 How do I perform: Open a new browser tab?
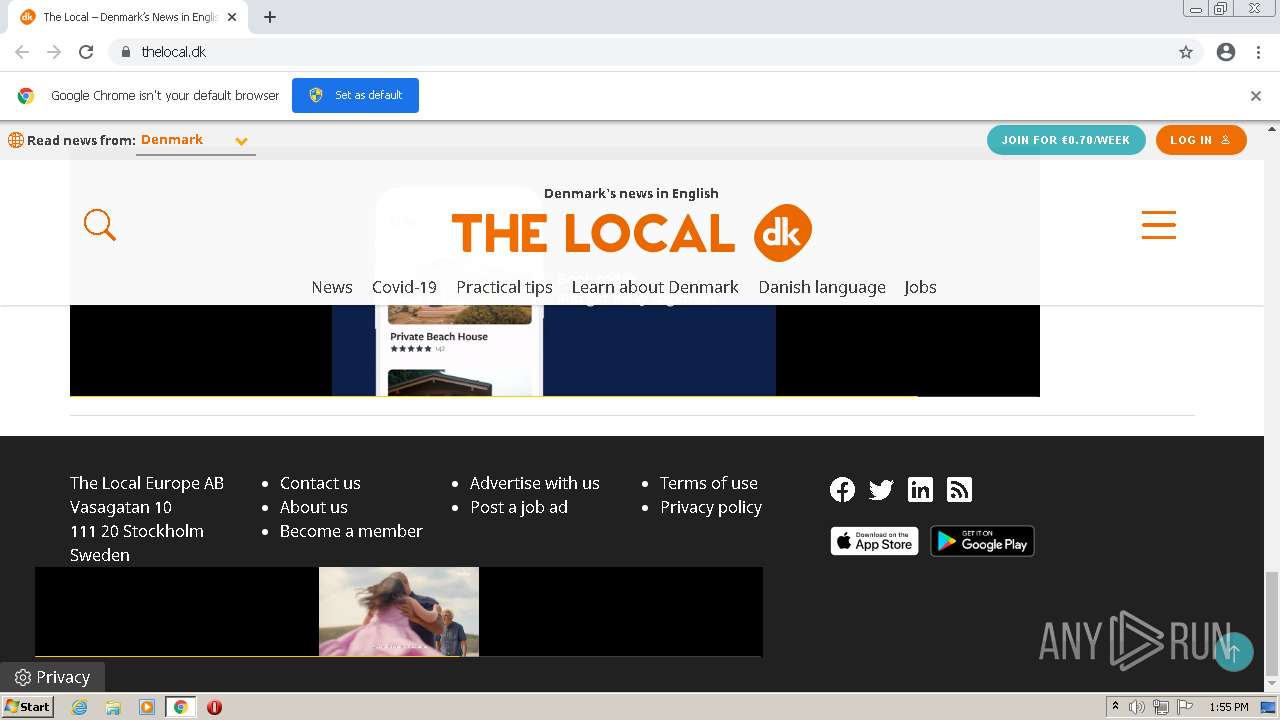pyautogui.click(x=270, y=17)
